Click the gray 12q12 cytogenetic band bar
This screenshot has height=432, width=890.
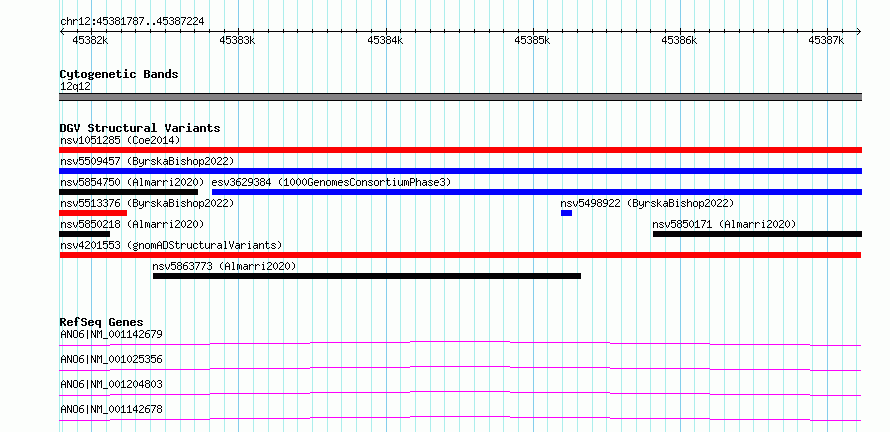coord(460,97)
